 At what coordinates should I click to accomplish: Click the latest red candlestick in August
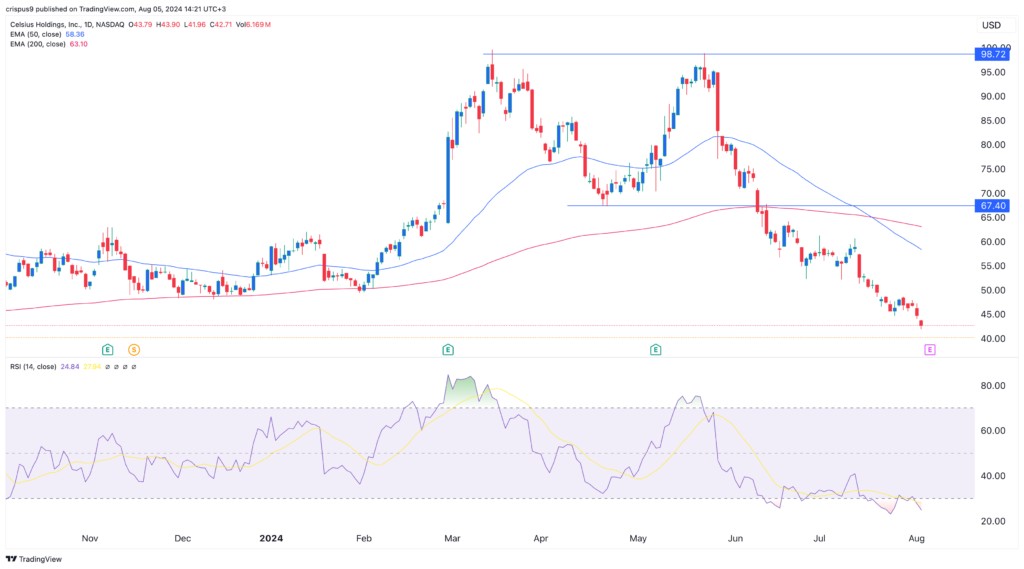920,322
